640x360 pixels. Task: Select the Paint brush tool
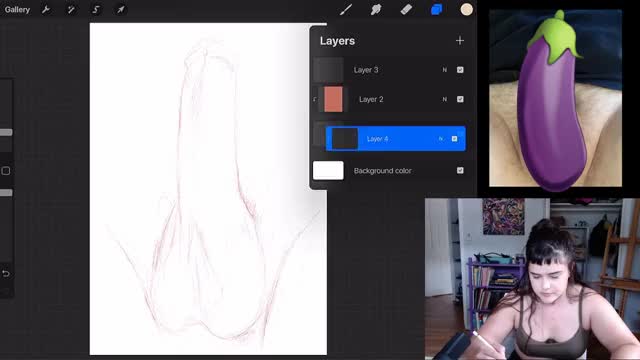(346, 9)
